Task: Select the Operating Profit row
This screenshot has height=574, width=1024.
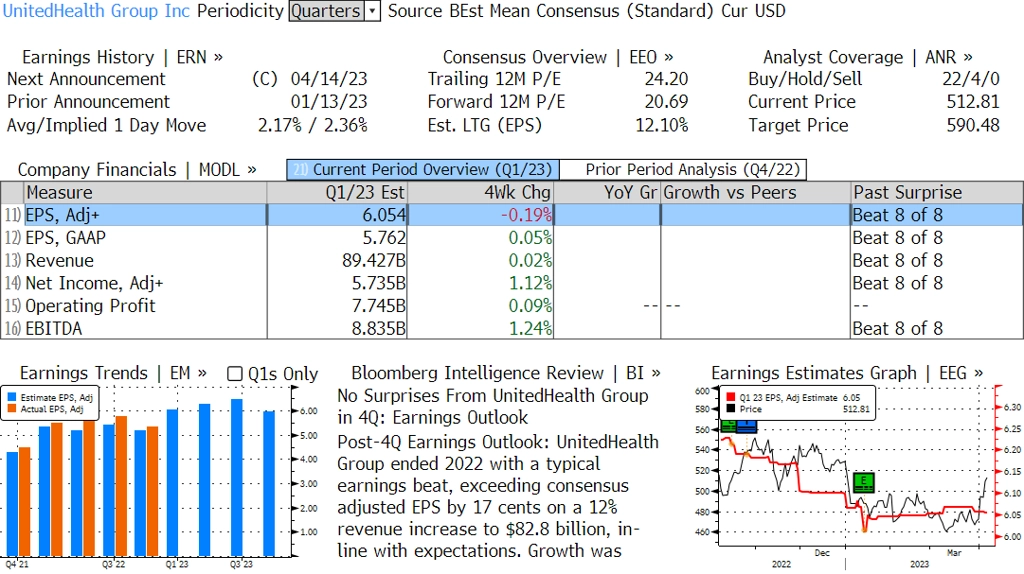Action: (x=512, y=306)
